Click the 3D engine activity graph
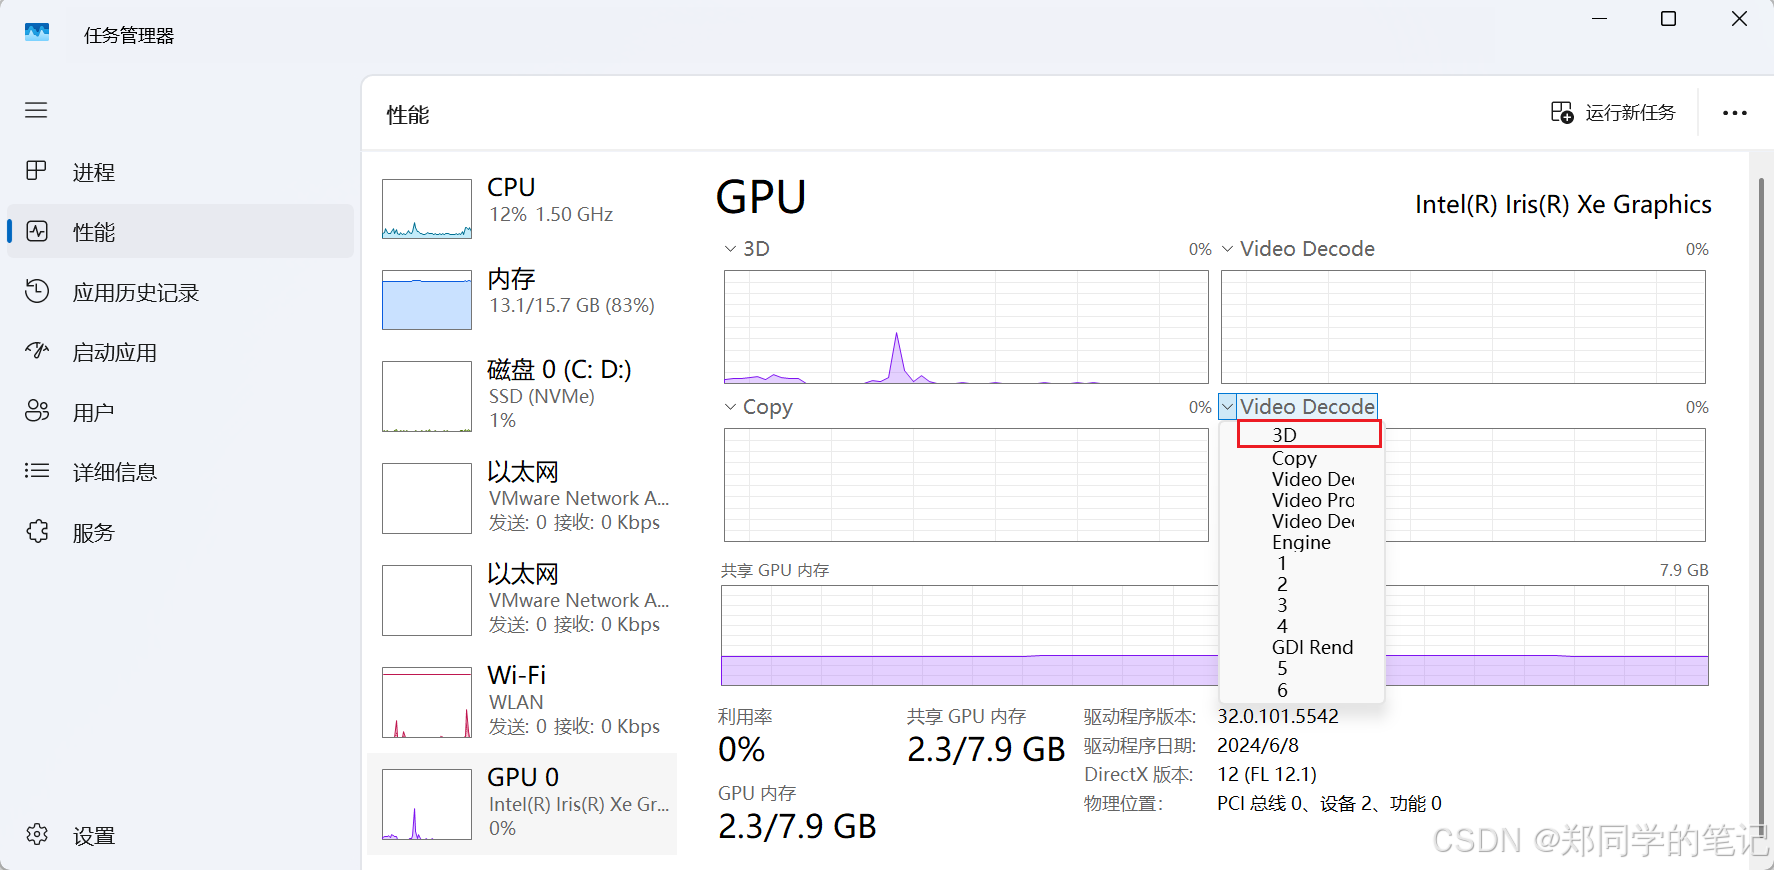1774x870 pixels. [966, 327]
